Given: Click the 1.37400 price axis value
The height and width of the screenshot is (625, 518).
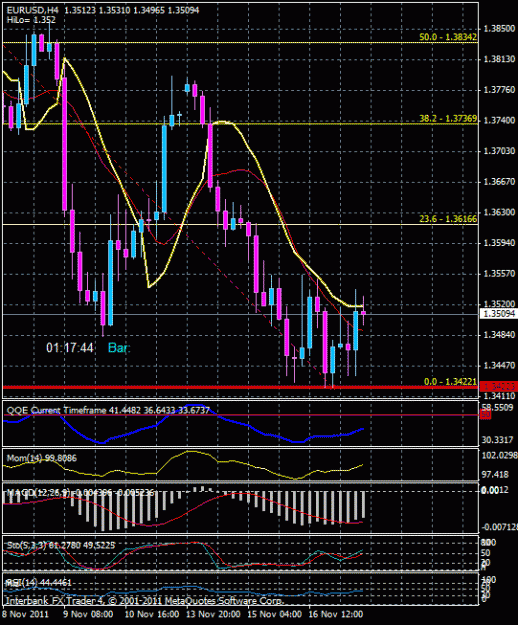Looking at the screenshot, I should click(499, 120).
